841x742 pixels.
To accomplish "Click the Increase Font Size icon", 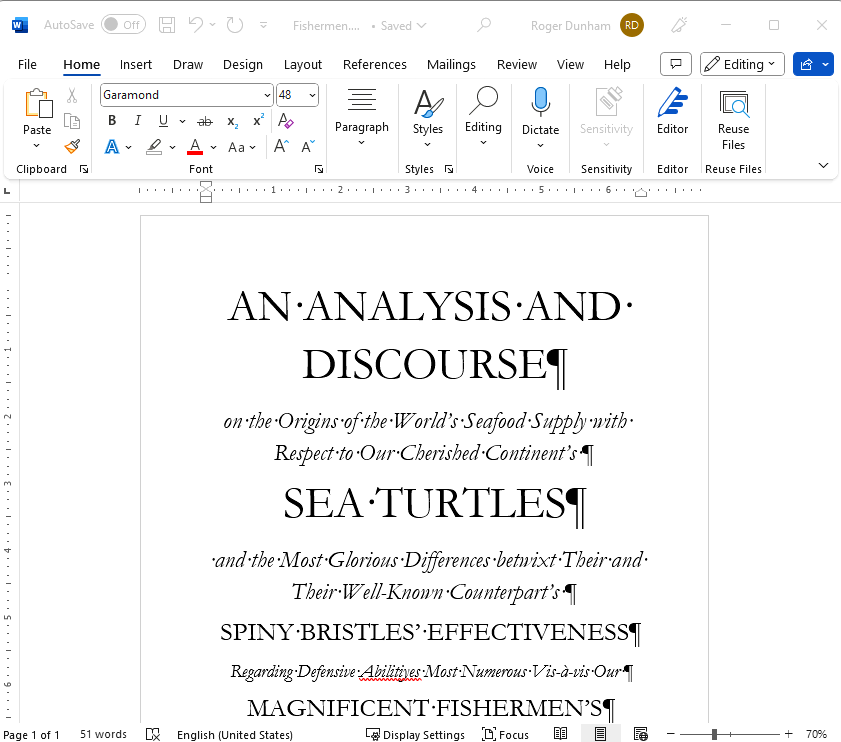I will pyautogui.click(x=281, y=144).
